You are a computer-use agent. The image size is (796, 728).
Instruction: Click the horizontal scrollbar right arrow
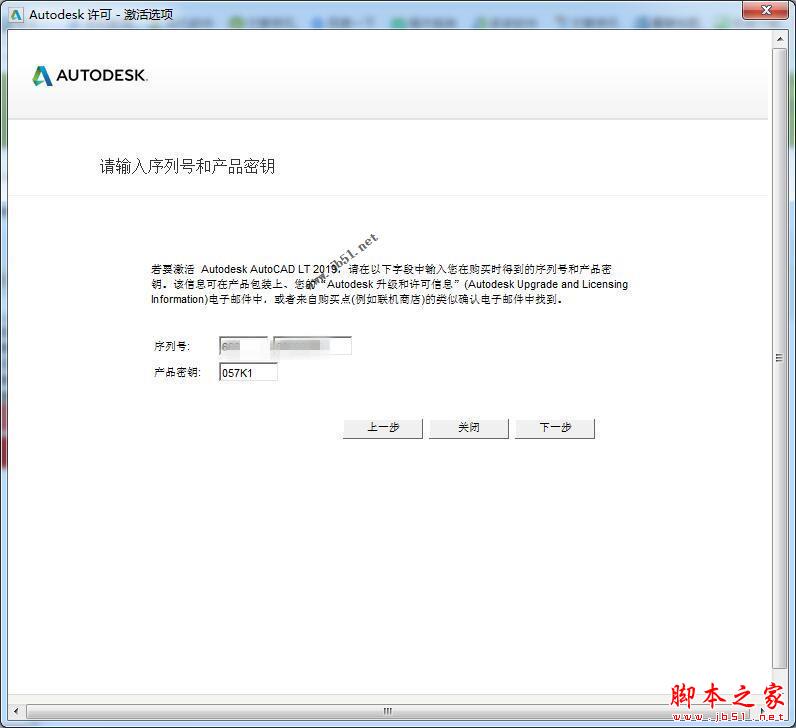click(763, 711)
